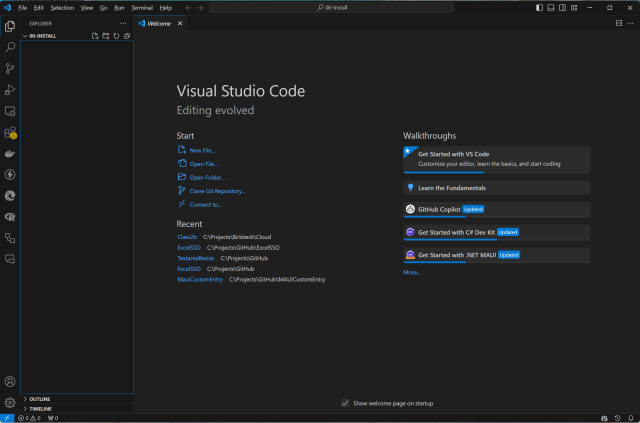
Task: Open the GitHub Copilot walkthrough
Action: click(440, 209)
